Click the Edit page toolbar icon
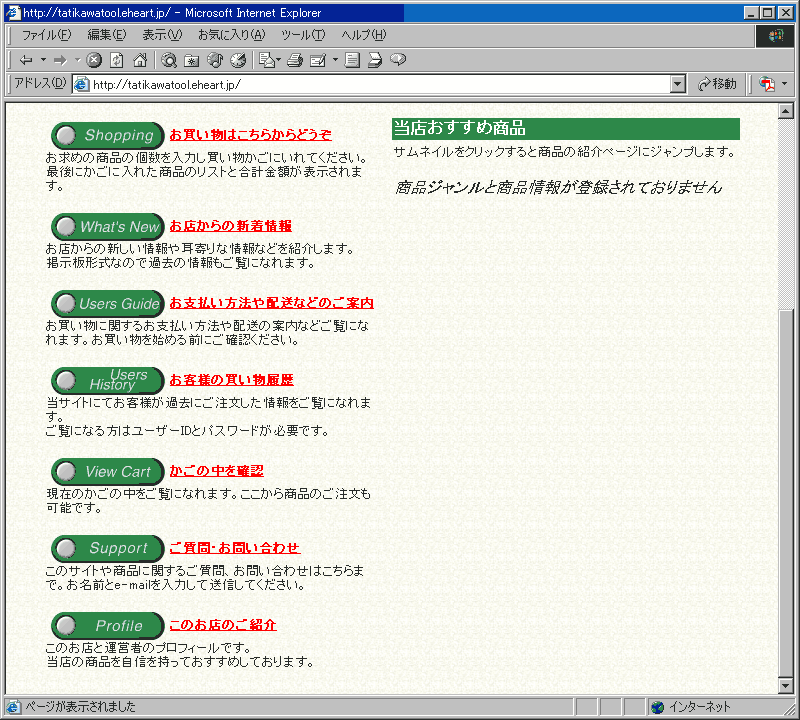800x720 pixels. [318, 60]
